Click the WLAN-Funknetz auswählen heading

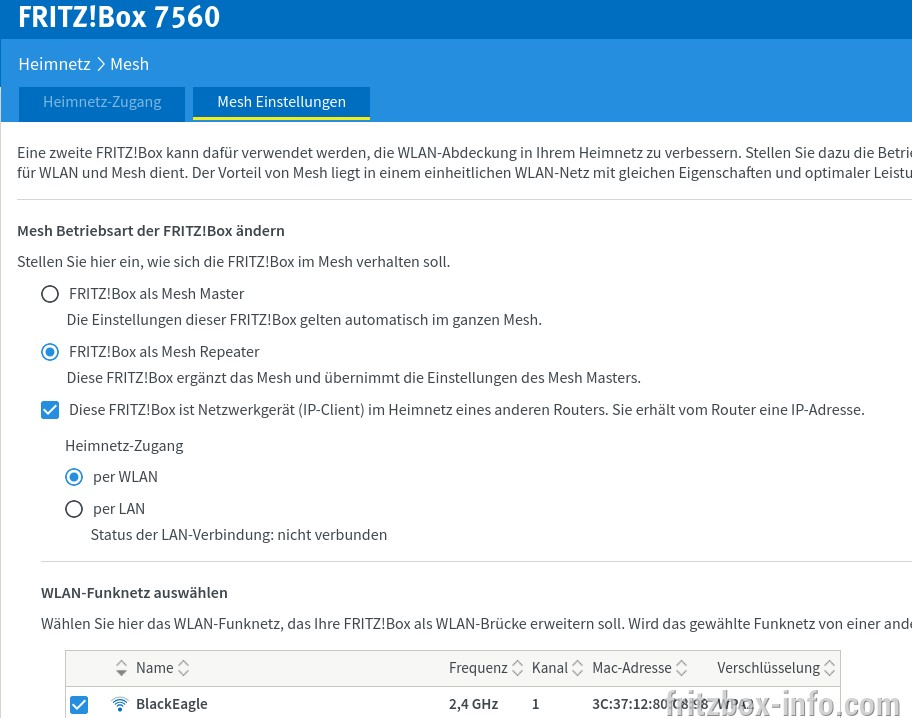coord(134,593)
